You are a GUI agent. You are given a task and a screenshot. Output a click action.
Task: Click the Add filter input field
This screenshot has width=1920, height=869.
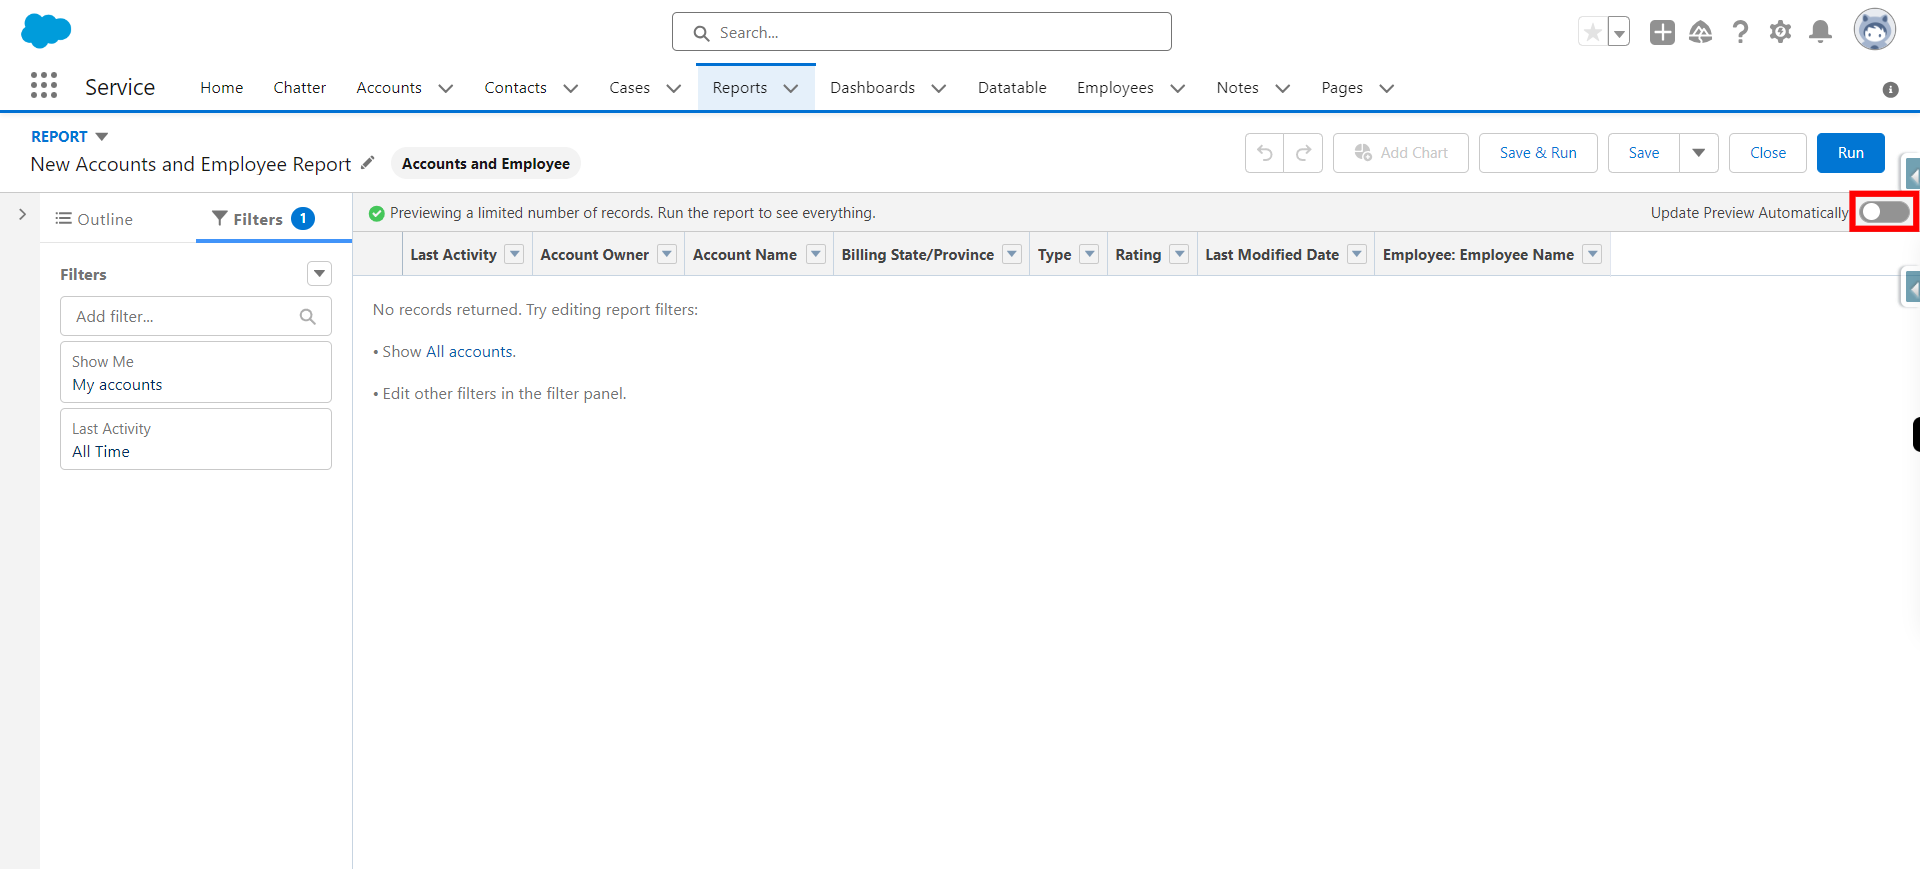point(196,316)
